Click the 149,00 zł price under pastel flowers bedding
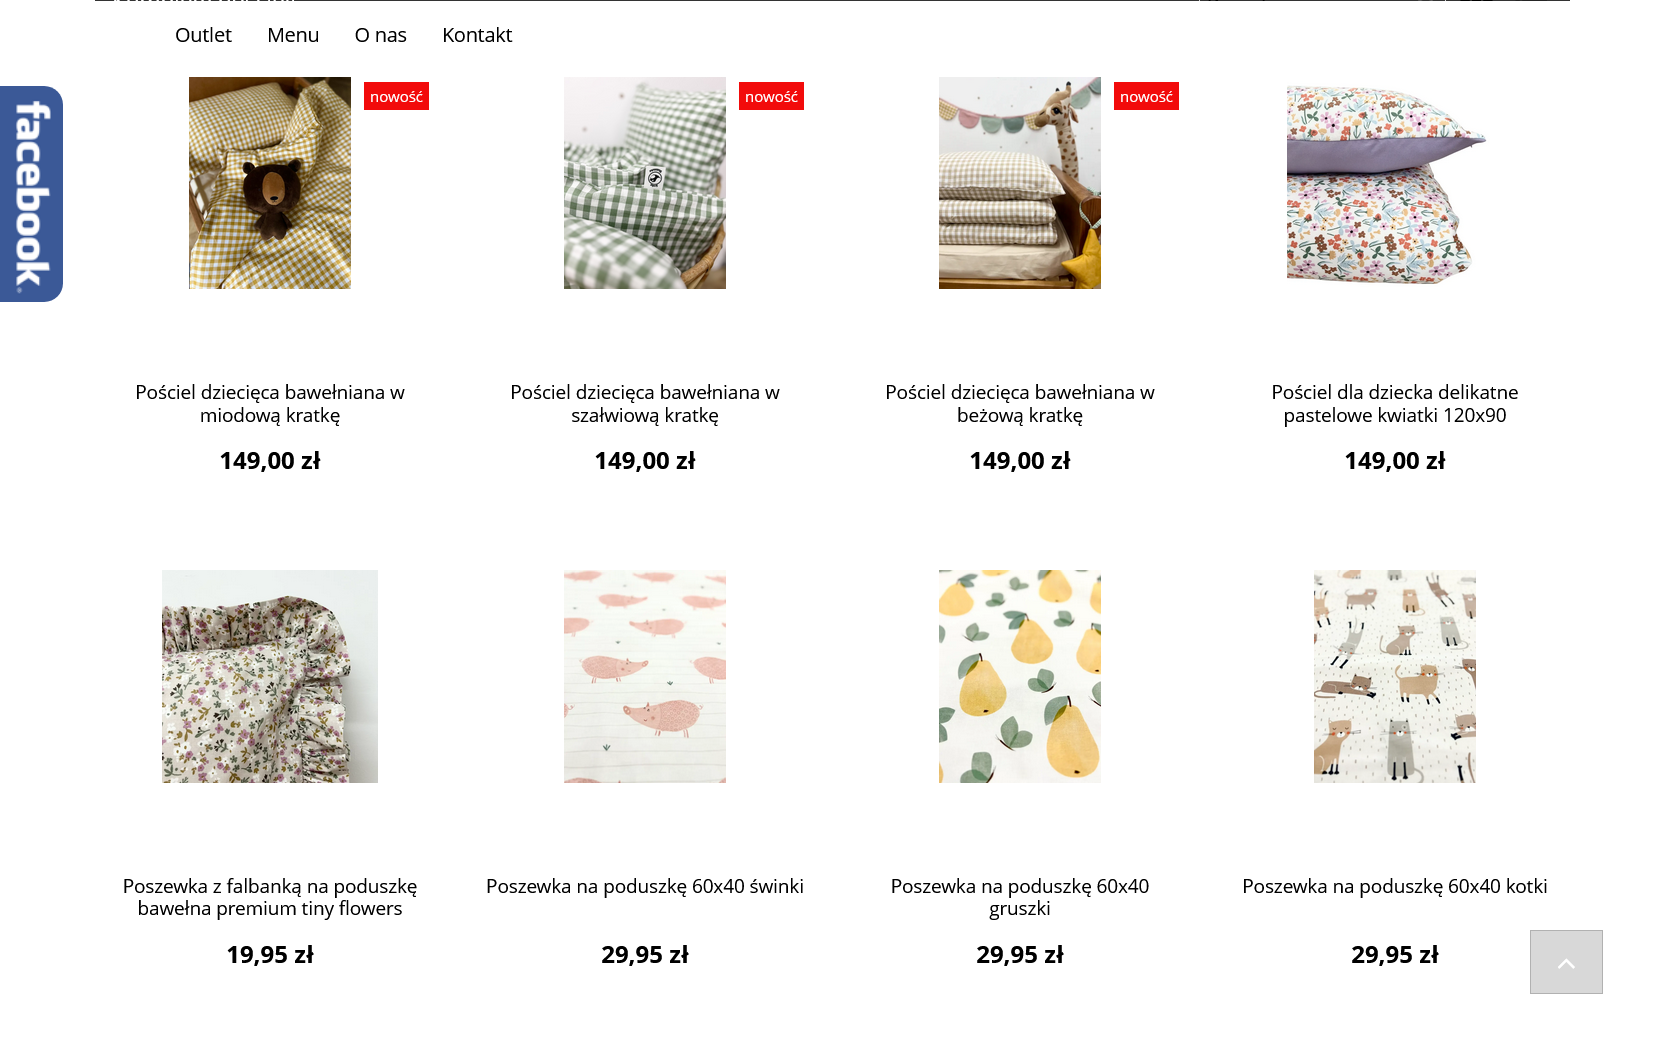The height and width of the screenshot is (1055, 1665). point(1394,461)
